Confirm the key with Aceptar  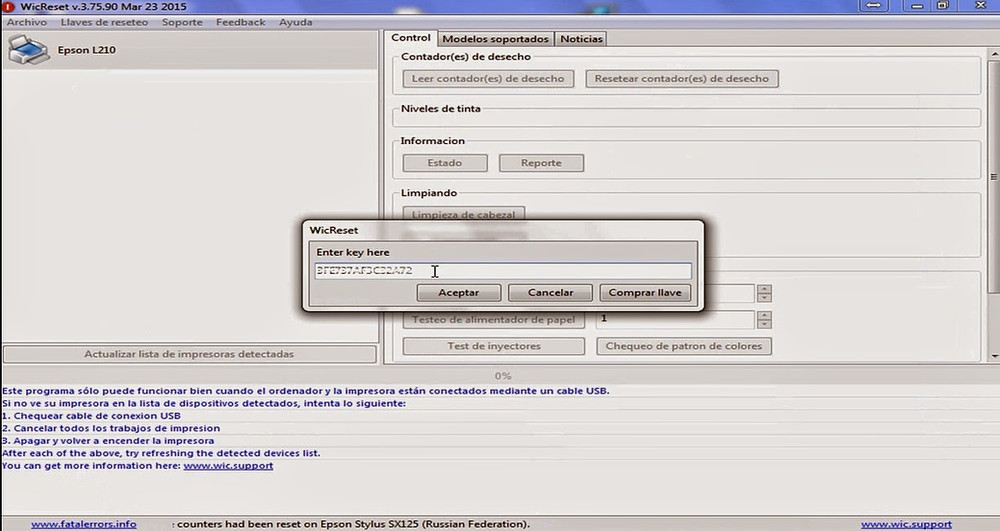coord(459,293)
